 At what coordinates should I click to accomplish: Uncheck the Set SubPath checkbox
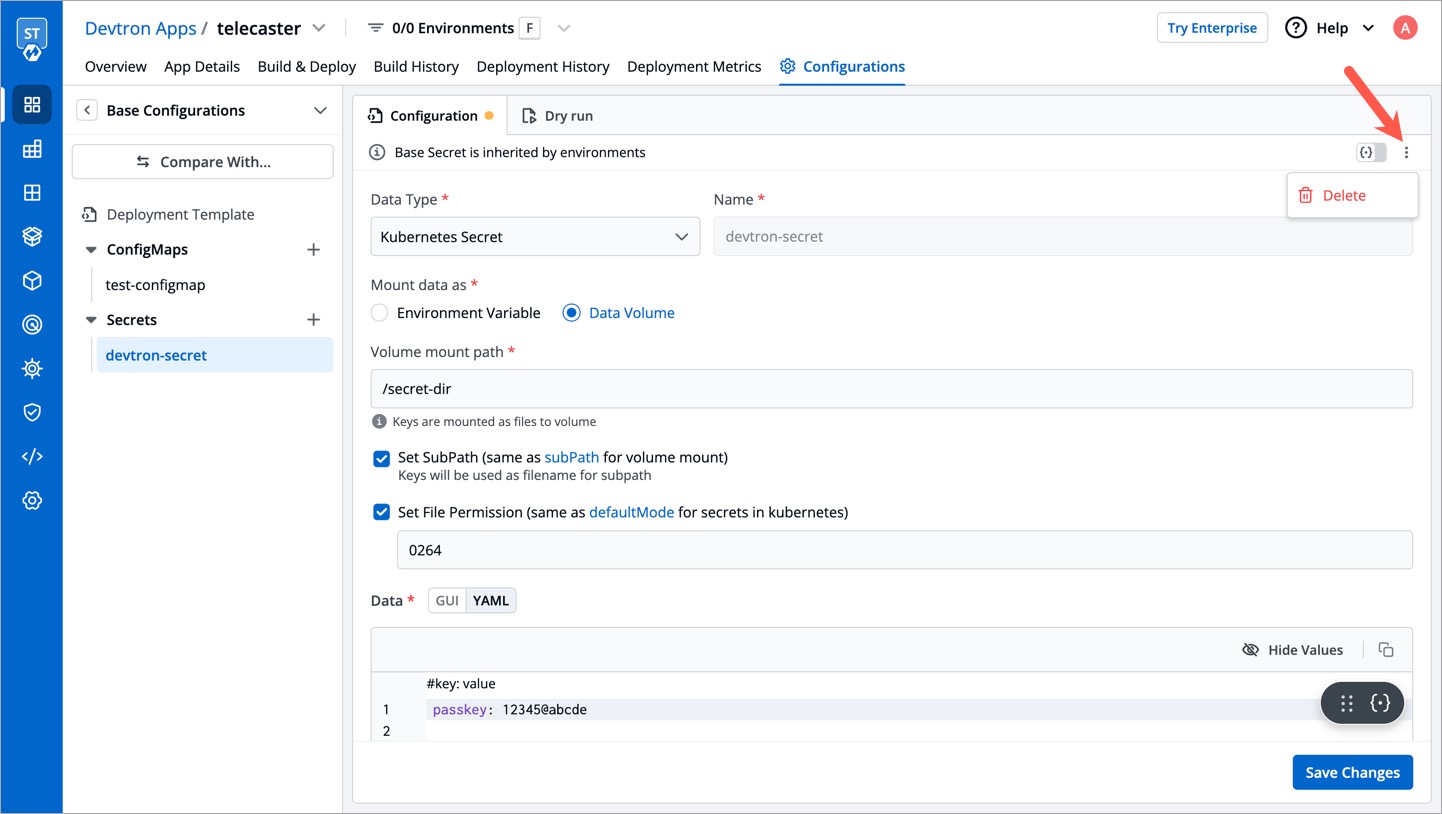(x=381, y=459)
